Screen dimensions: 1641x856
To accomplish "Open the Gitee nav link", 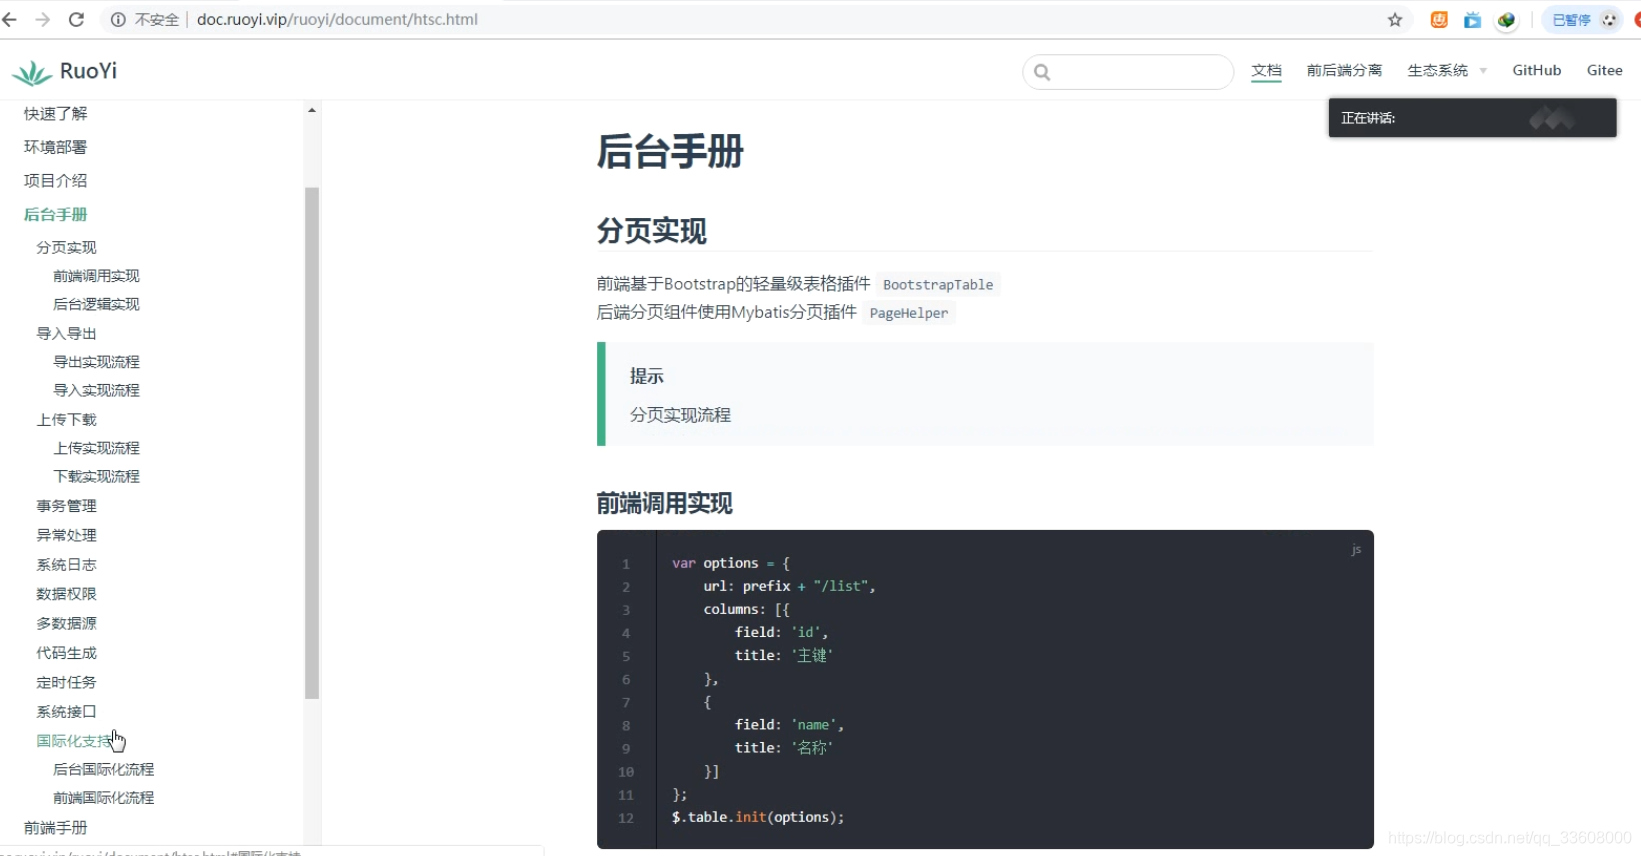I will pyautogui.click(x=1604, y=70).
